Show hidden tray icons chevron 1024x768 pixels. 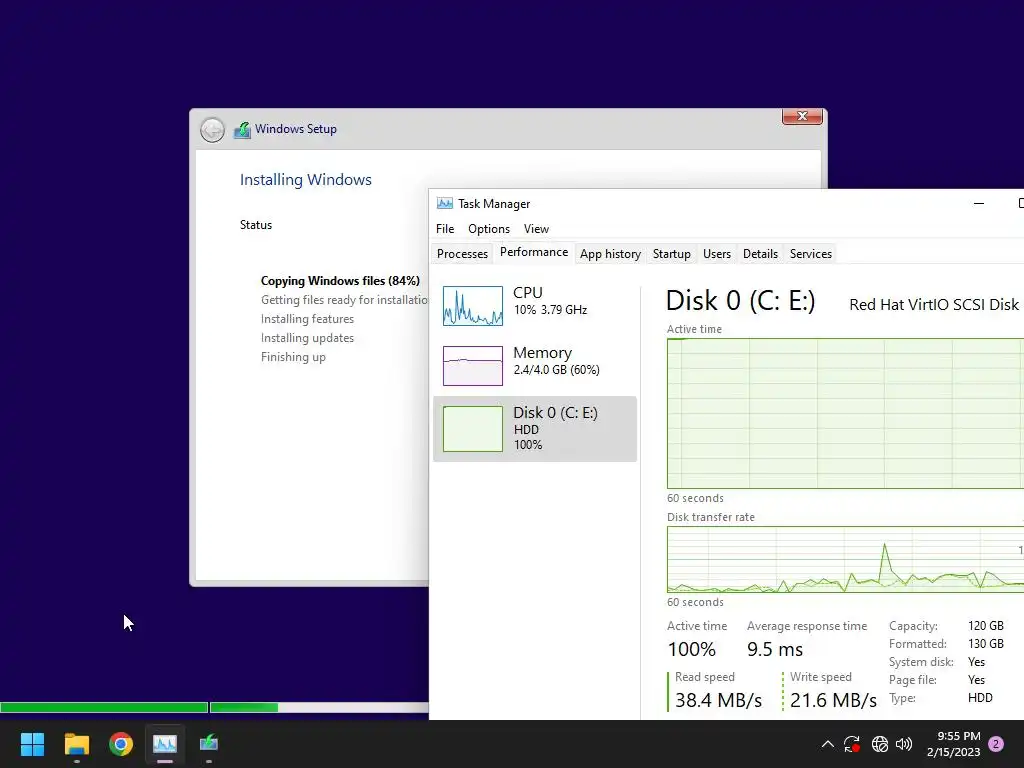click(827, 744)
